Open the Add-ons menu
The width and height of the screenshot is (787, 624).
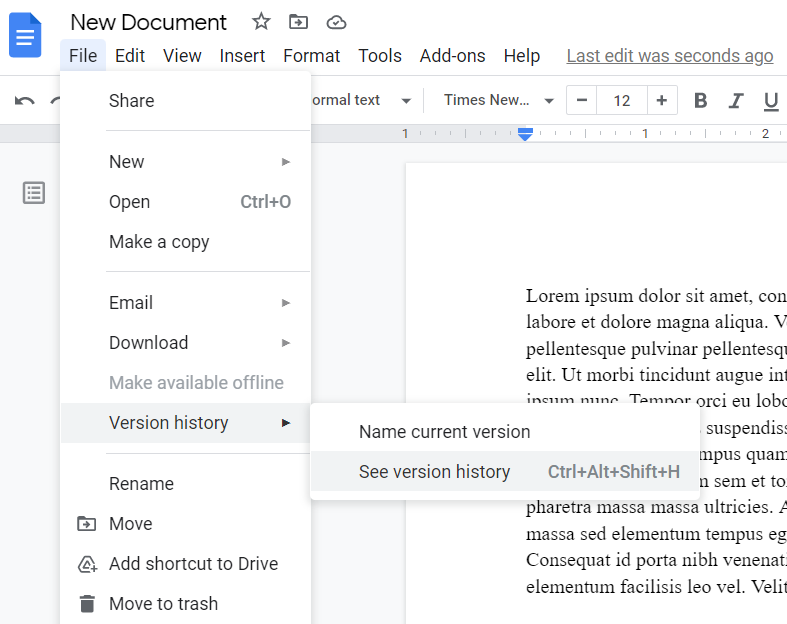453,56
